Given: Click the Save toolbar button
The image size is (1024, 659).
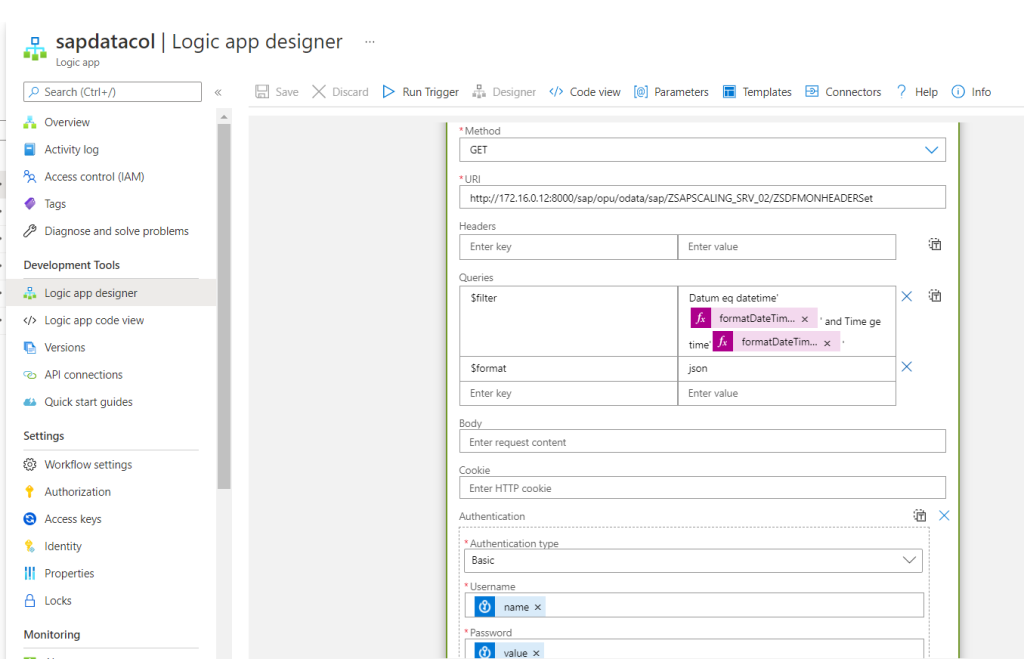Looking at the screenshot, I should pyautogui.click(x=277, y=92).
